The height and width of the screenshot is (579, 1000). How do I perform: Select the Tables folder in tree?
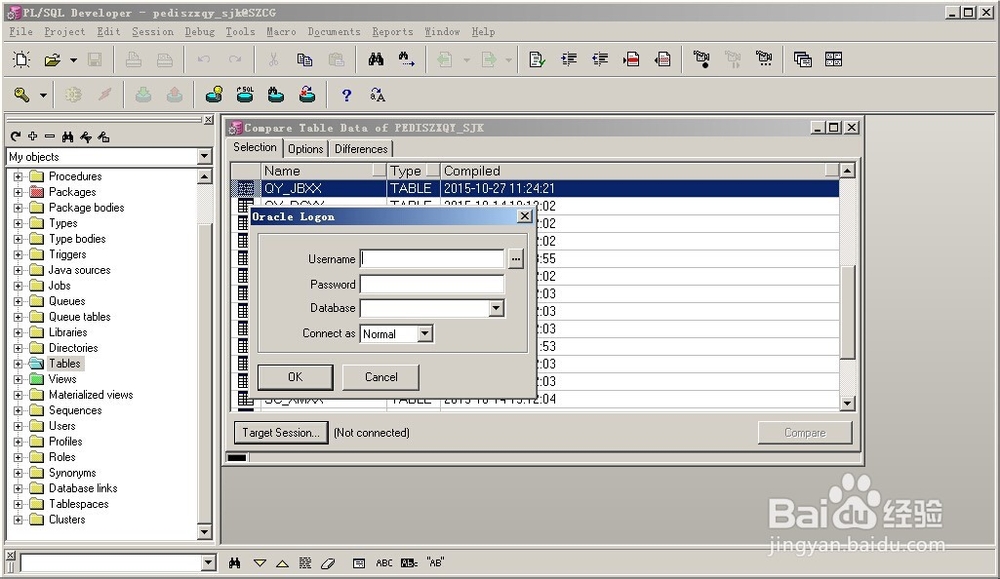coord(64,363)
